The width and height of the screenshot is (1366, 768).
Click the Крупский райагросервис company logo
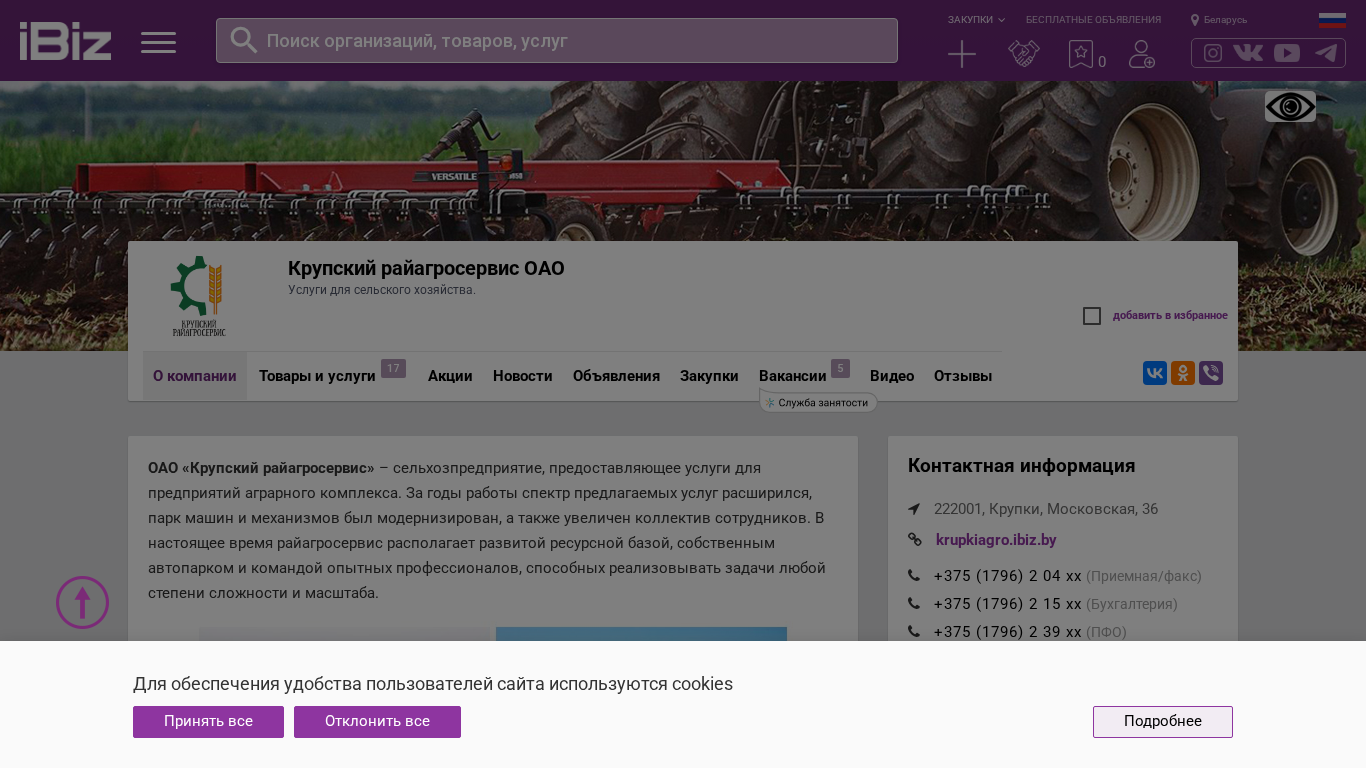click(199, 296)
